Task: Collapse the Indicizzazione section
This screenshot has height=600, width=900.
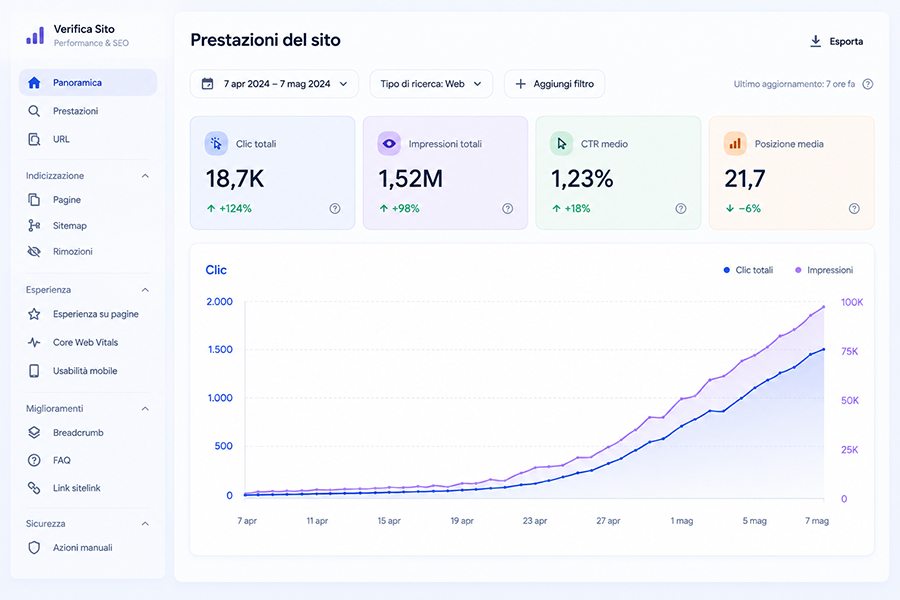Action: click(145, 176)
